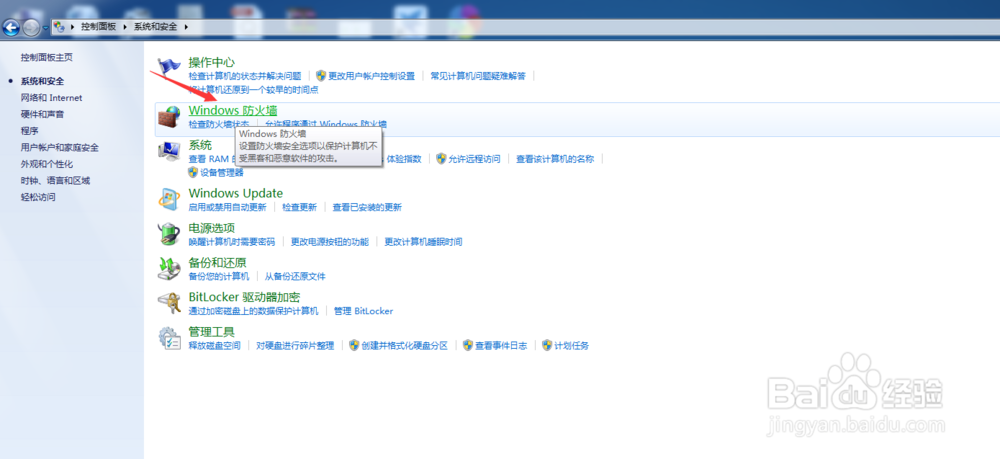The height and width of the screenshot is (459, 1000).
Task: Click the Windows Update icon
Action: point(169,199)
